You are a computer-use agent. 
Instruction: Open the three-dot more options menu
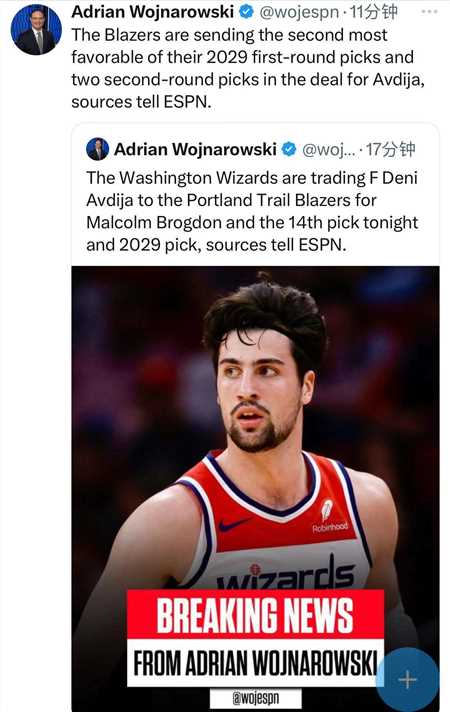click(429, 11)
